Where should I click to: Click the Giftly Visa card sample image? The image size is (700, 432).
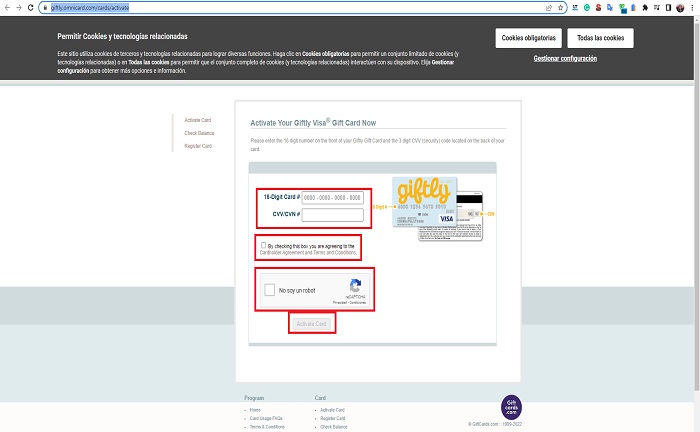(425, 202)
